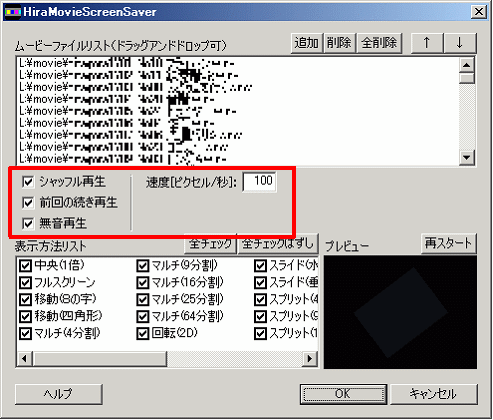Click the display list scroll-left arrow
This screenshot has height=420, width=493.
[x=24, y=359]
